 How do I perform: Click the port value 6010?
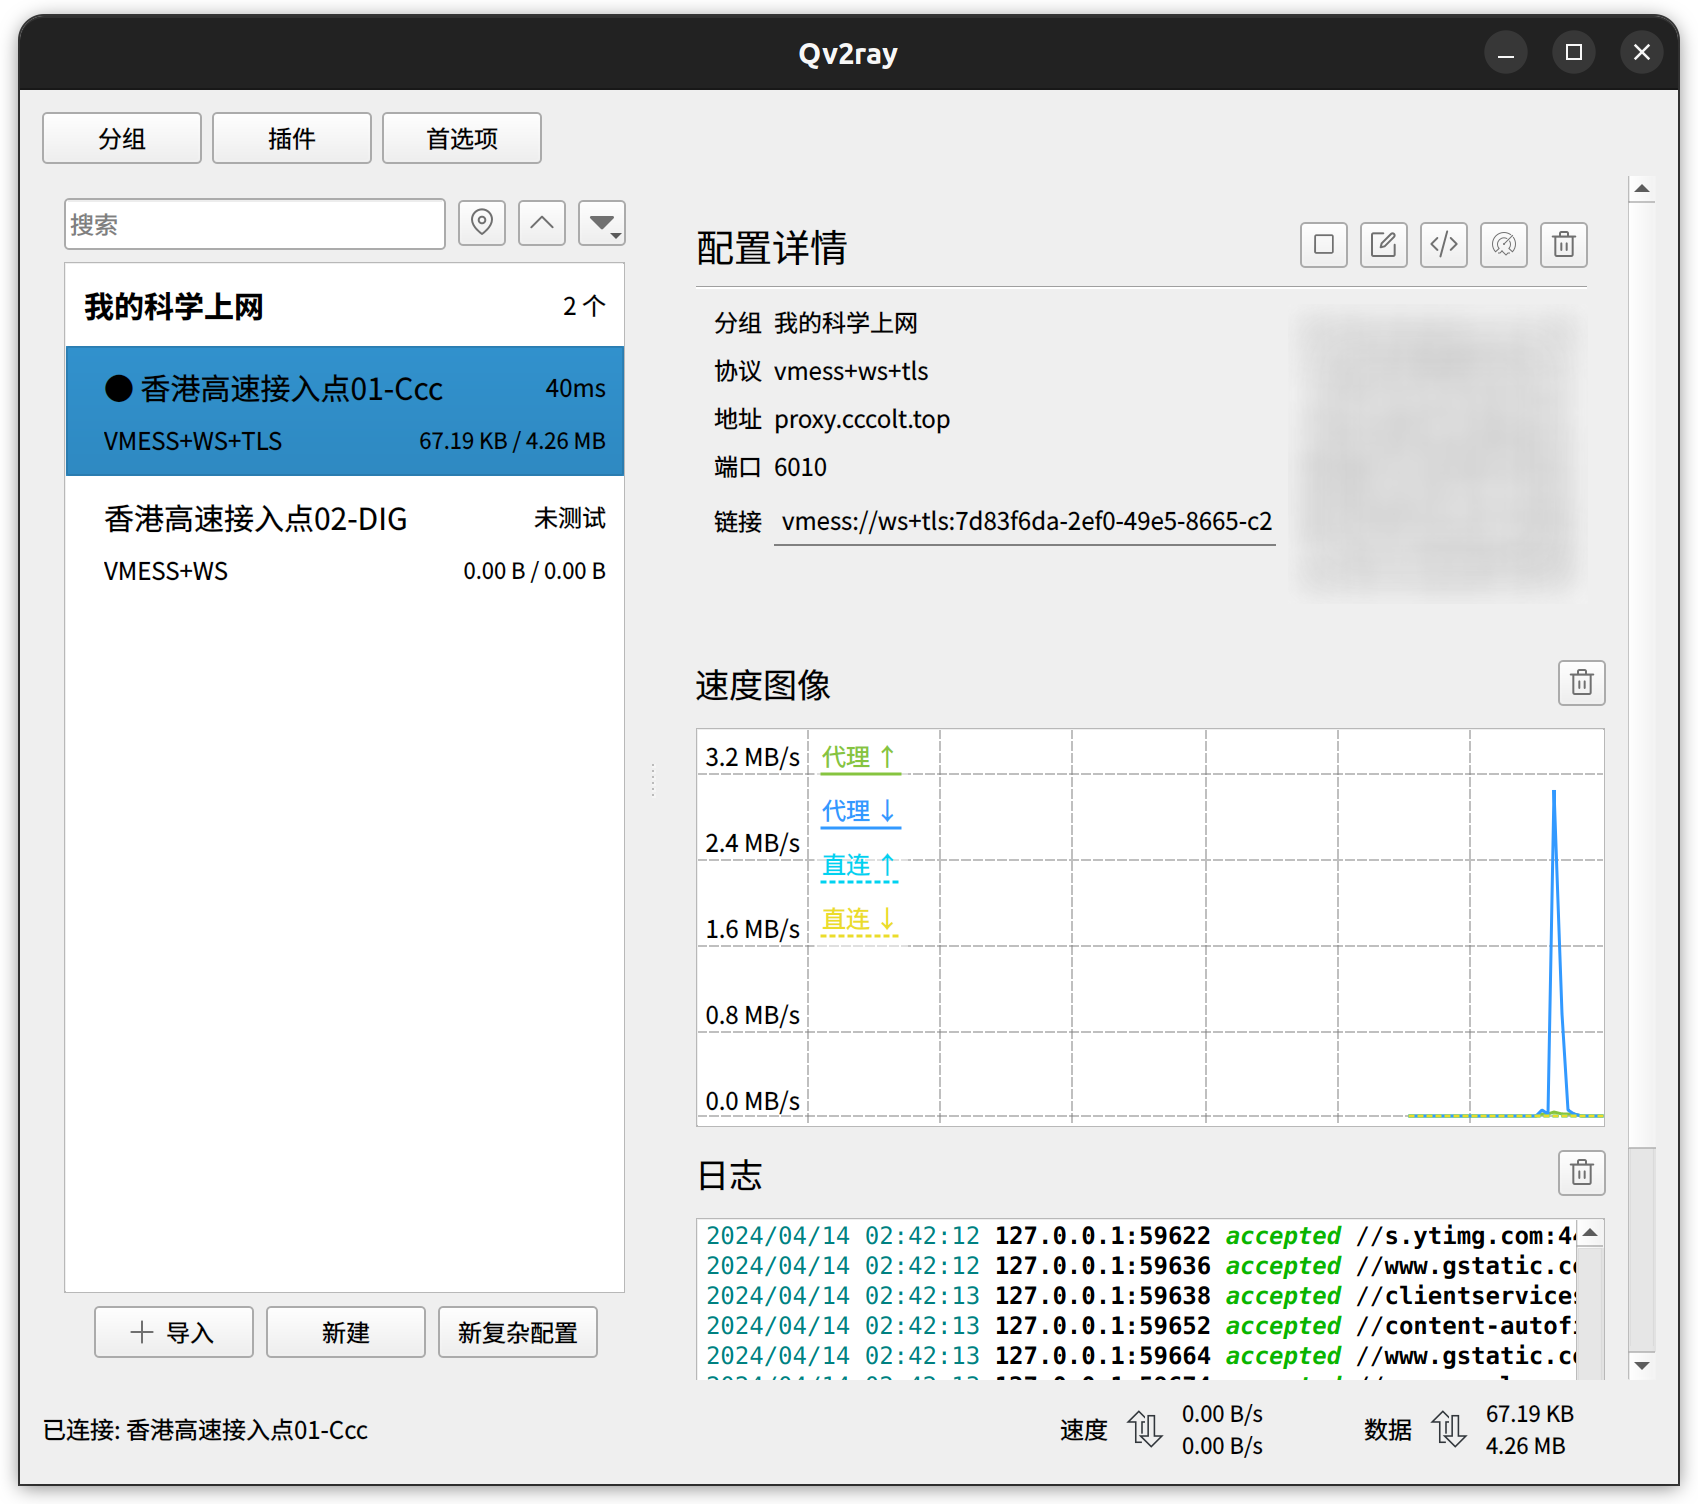[800, 467]
